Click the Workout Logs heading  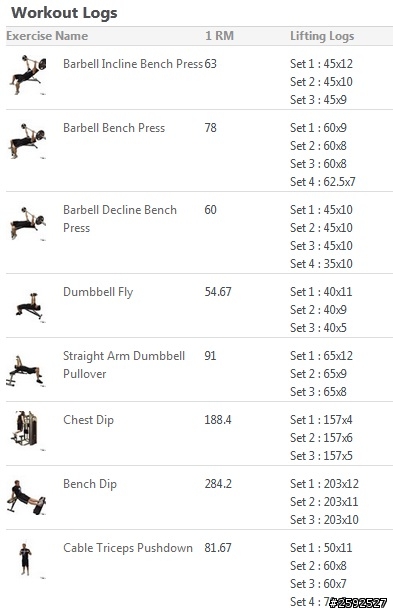click(x=64, y=12)
